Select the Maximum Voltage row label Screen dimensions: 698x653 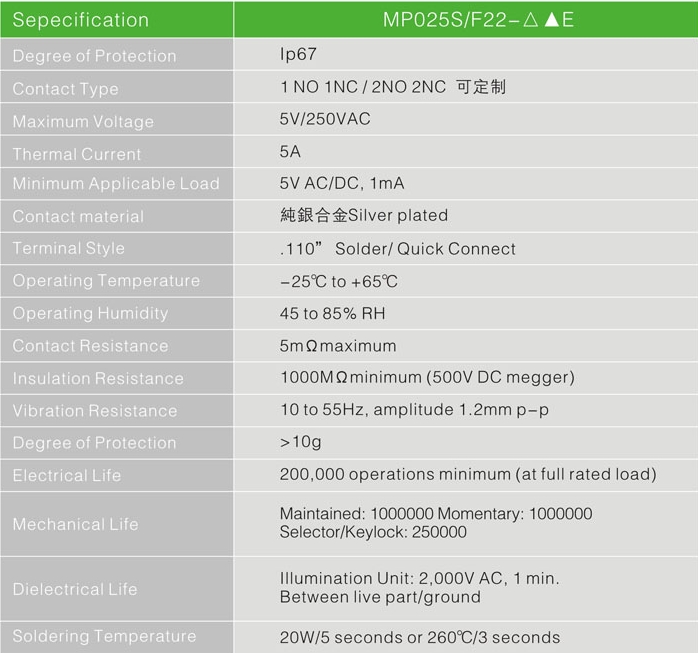(83, 122)
